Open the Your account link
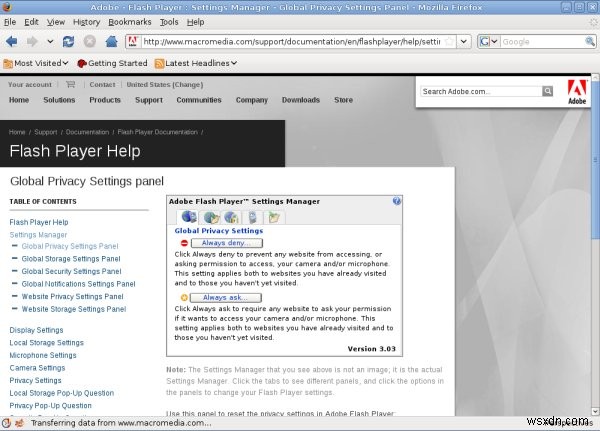Screen dimensions: 600x431 point(30,85)
